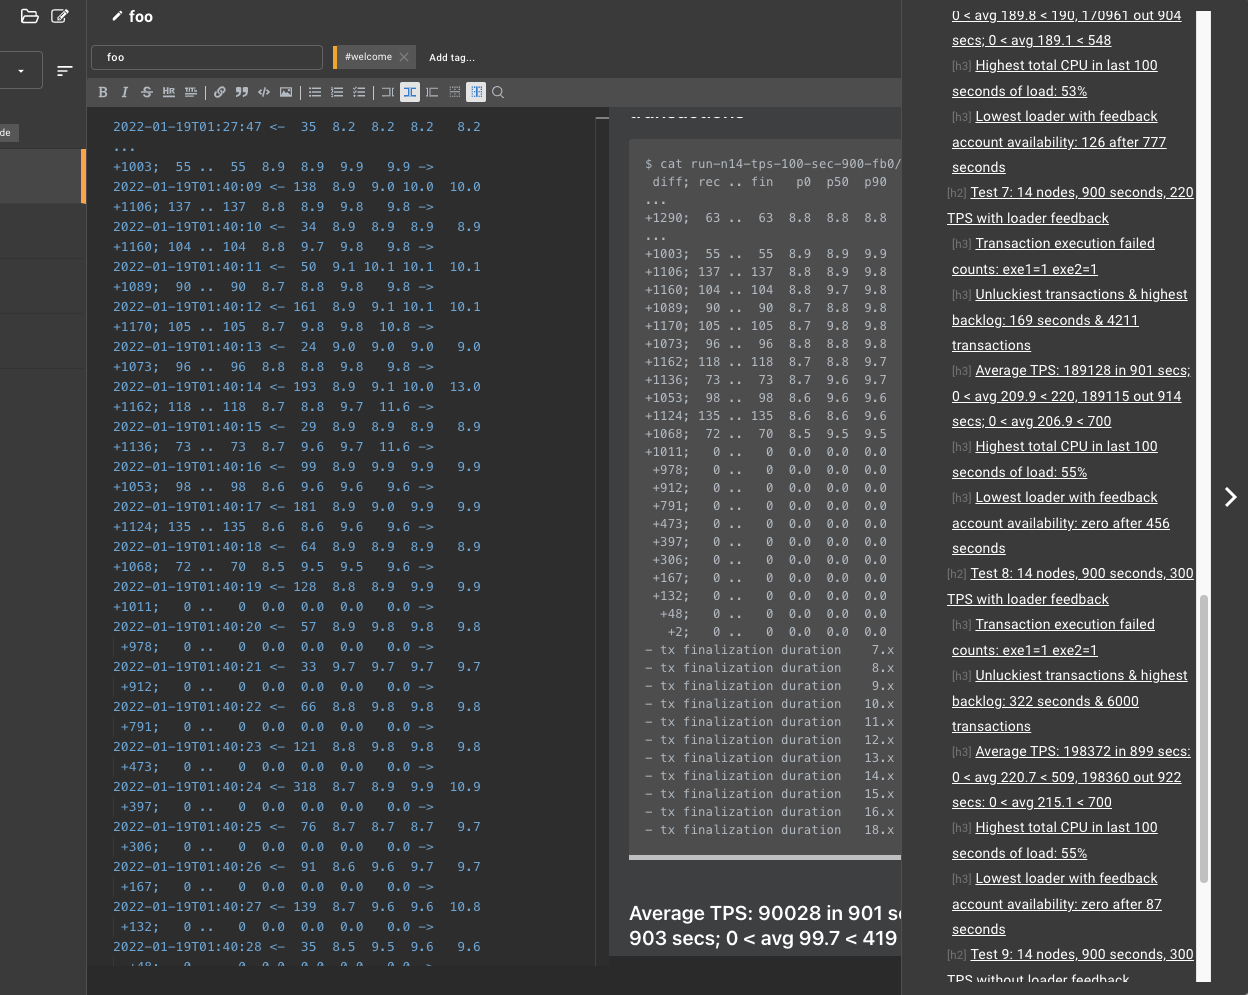This screenshot has height=995, width=1248.
Task: Apply italic formatting from the toolbar
Action: tap(125, 92)
